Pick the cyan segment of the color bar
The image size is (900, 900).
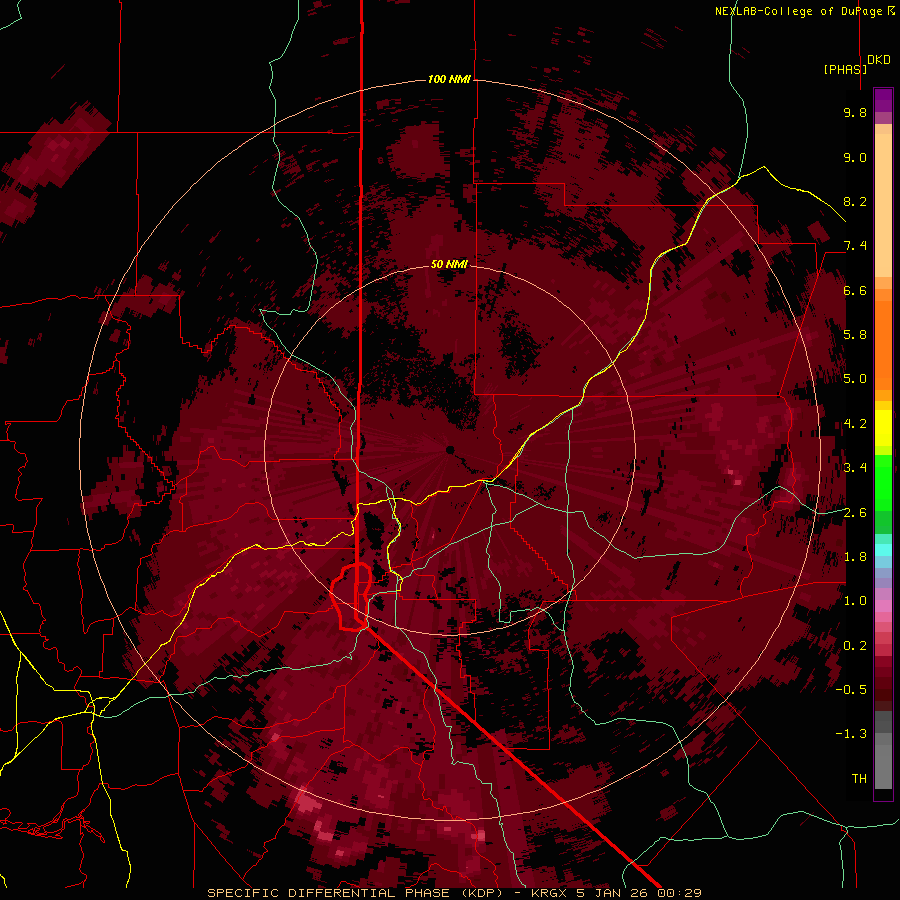tap(883, 550)
